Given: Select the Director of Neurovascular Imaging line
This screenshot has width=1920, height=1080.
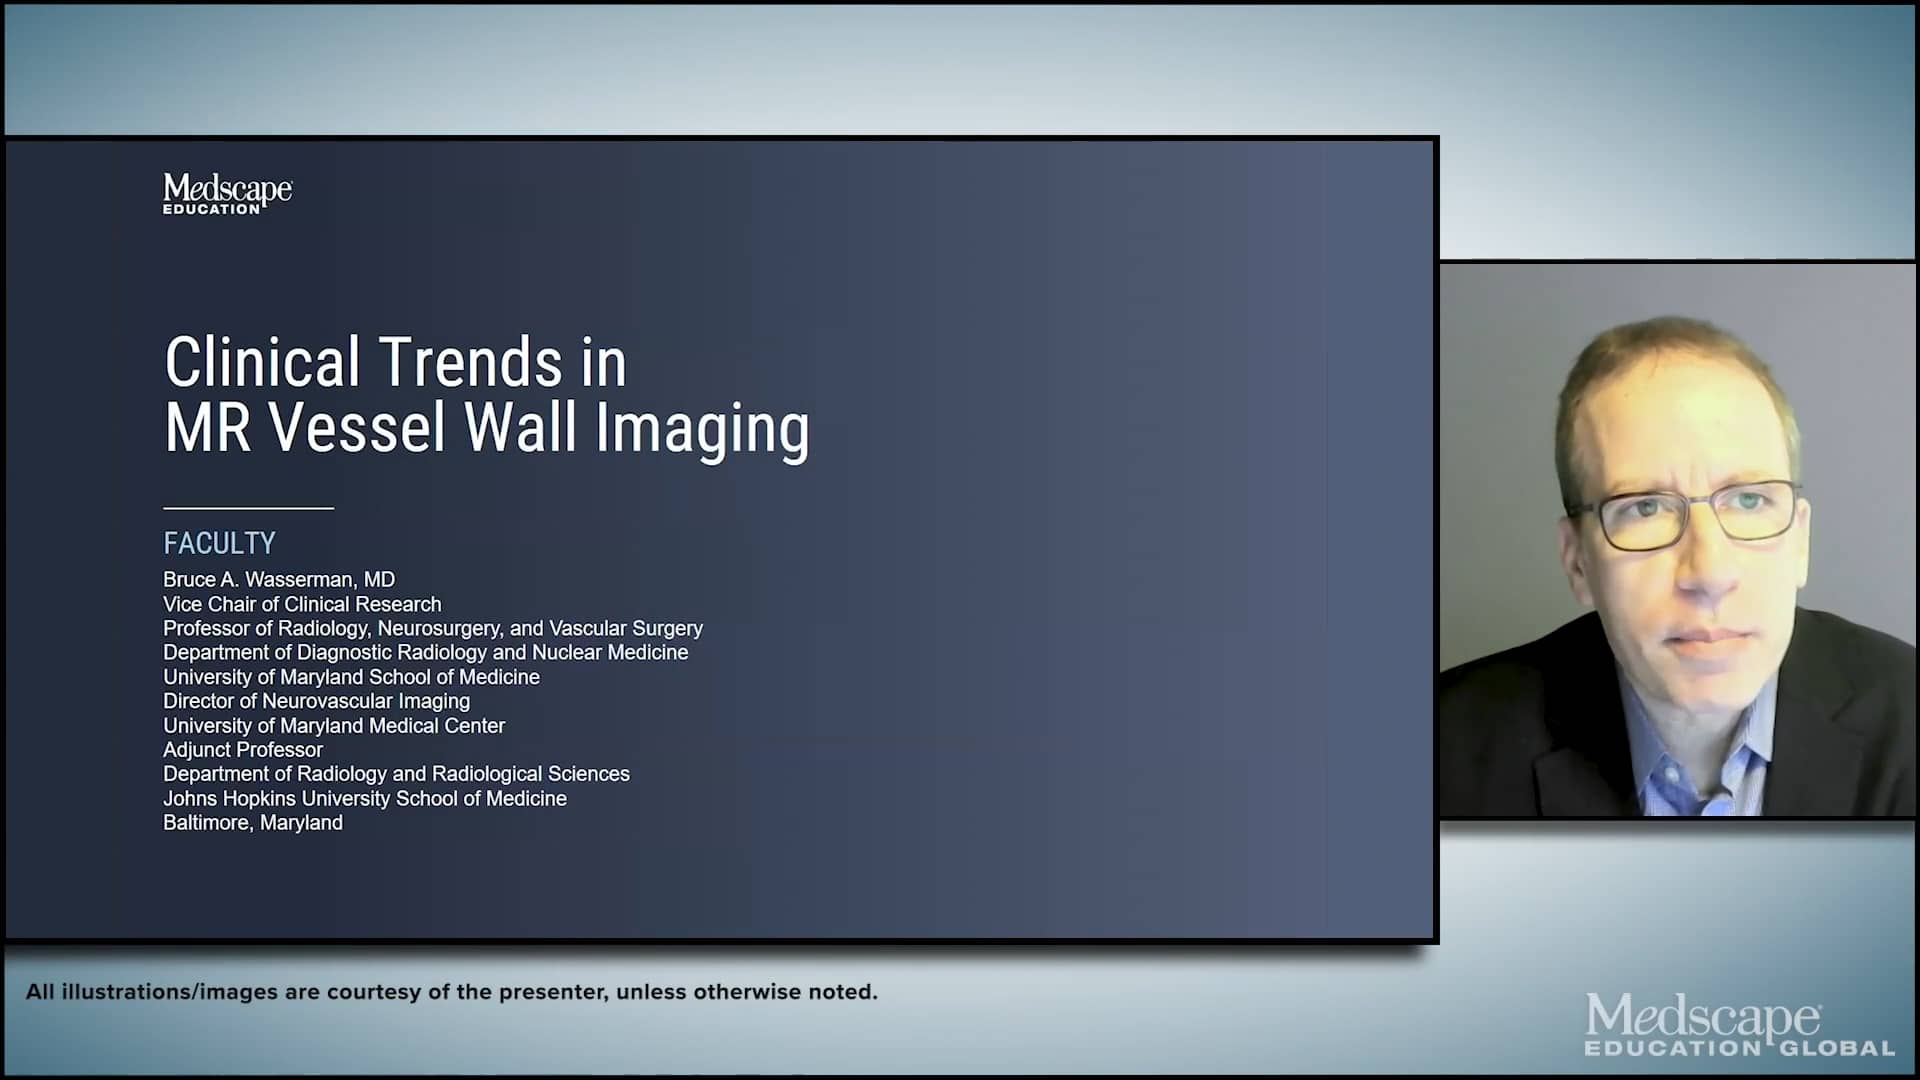Looking at the screenshot, I should point(317,701).
